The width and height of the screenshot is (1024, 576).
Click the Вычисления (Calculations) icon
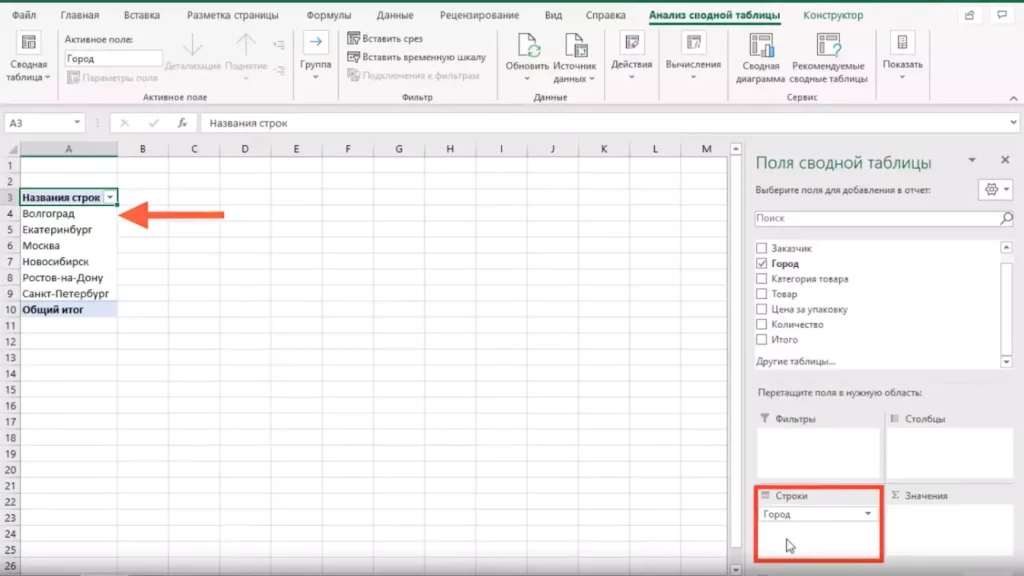[693, 46]
